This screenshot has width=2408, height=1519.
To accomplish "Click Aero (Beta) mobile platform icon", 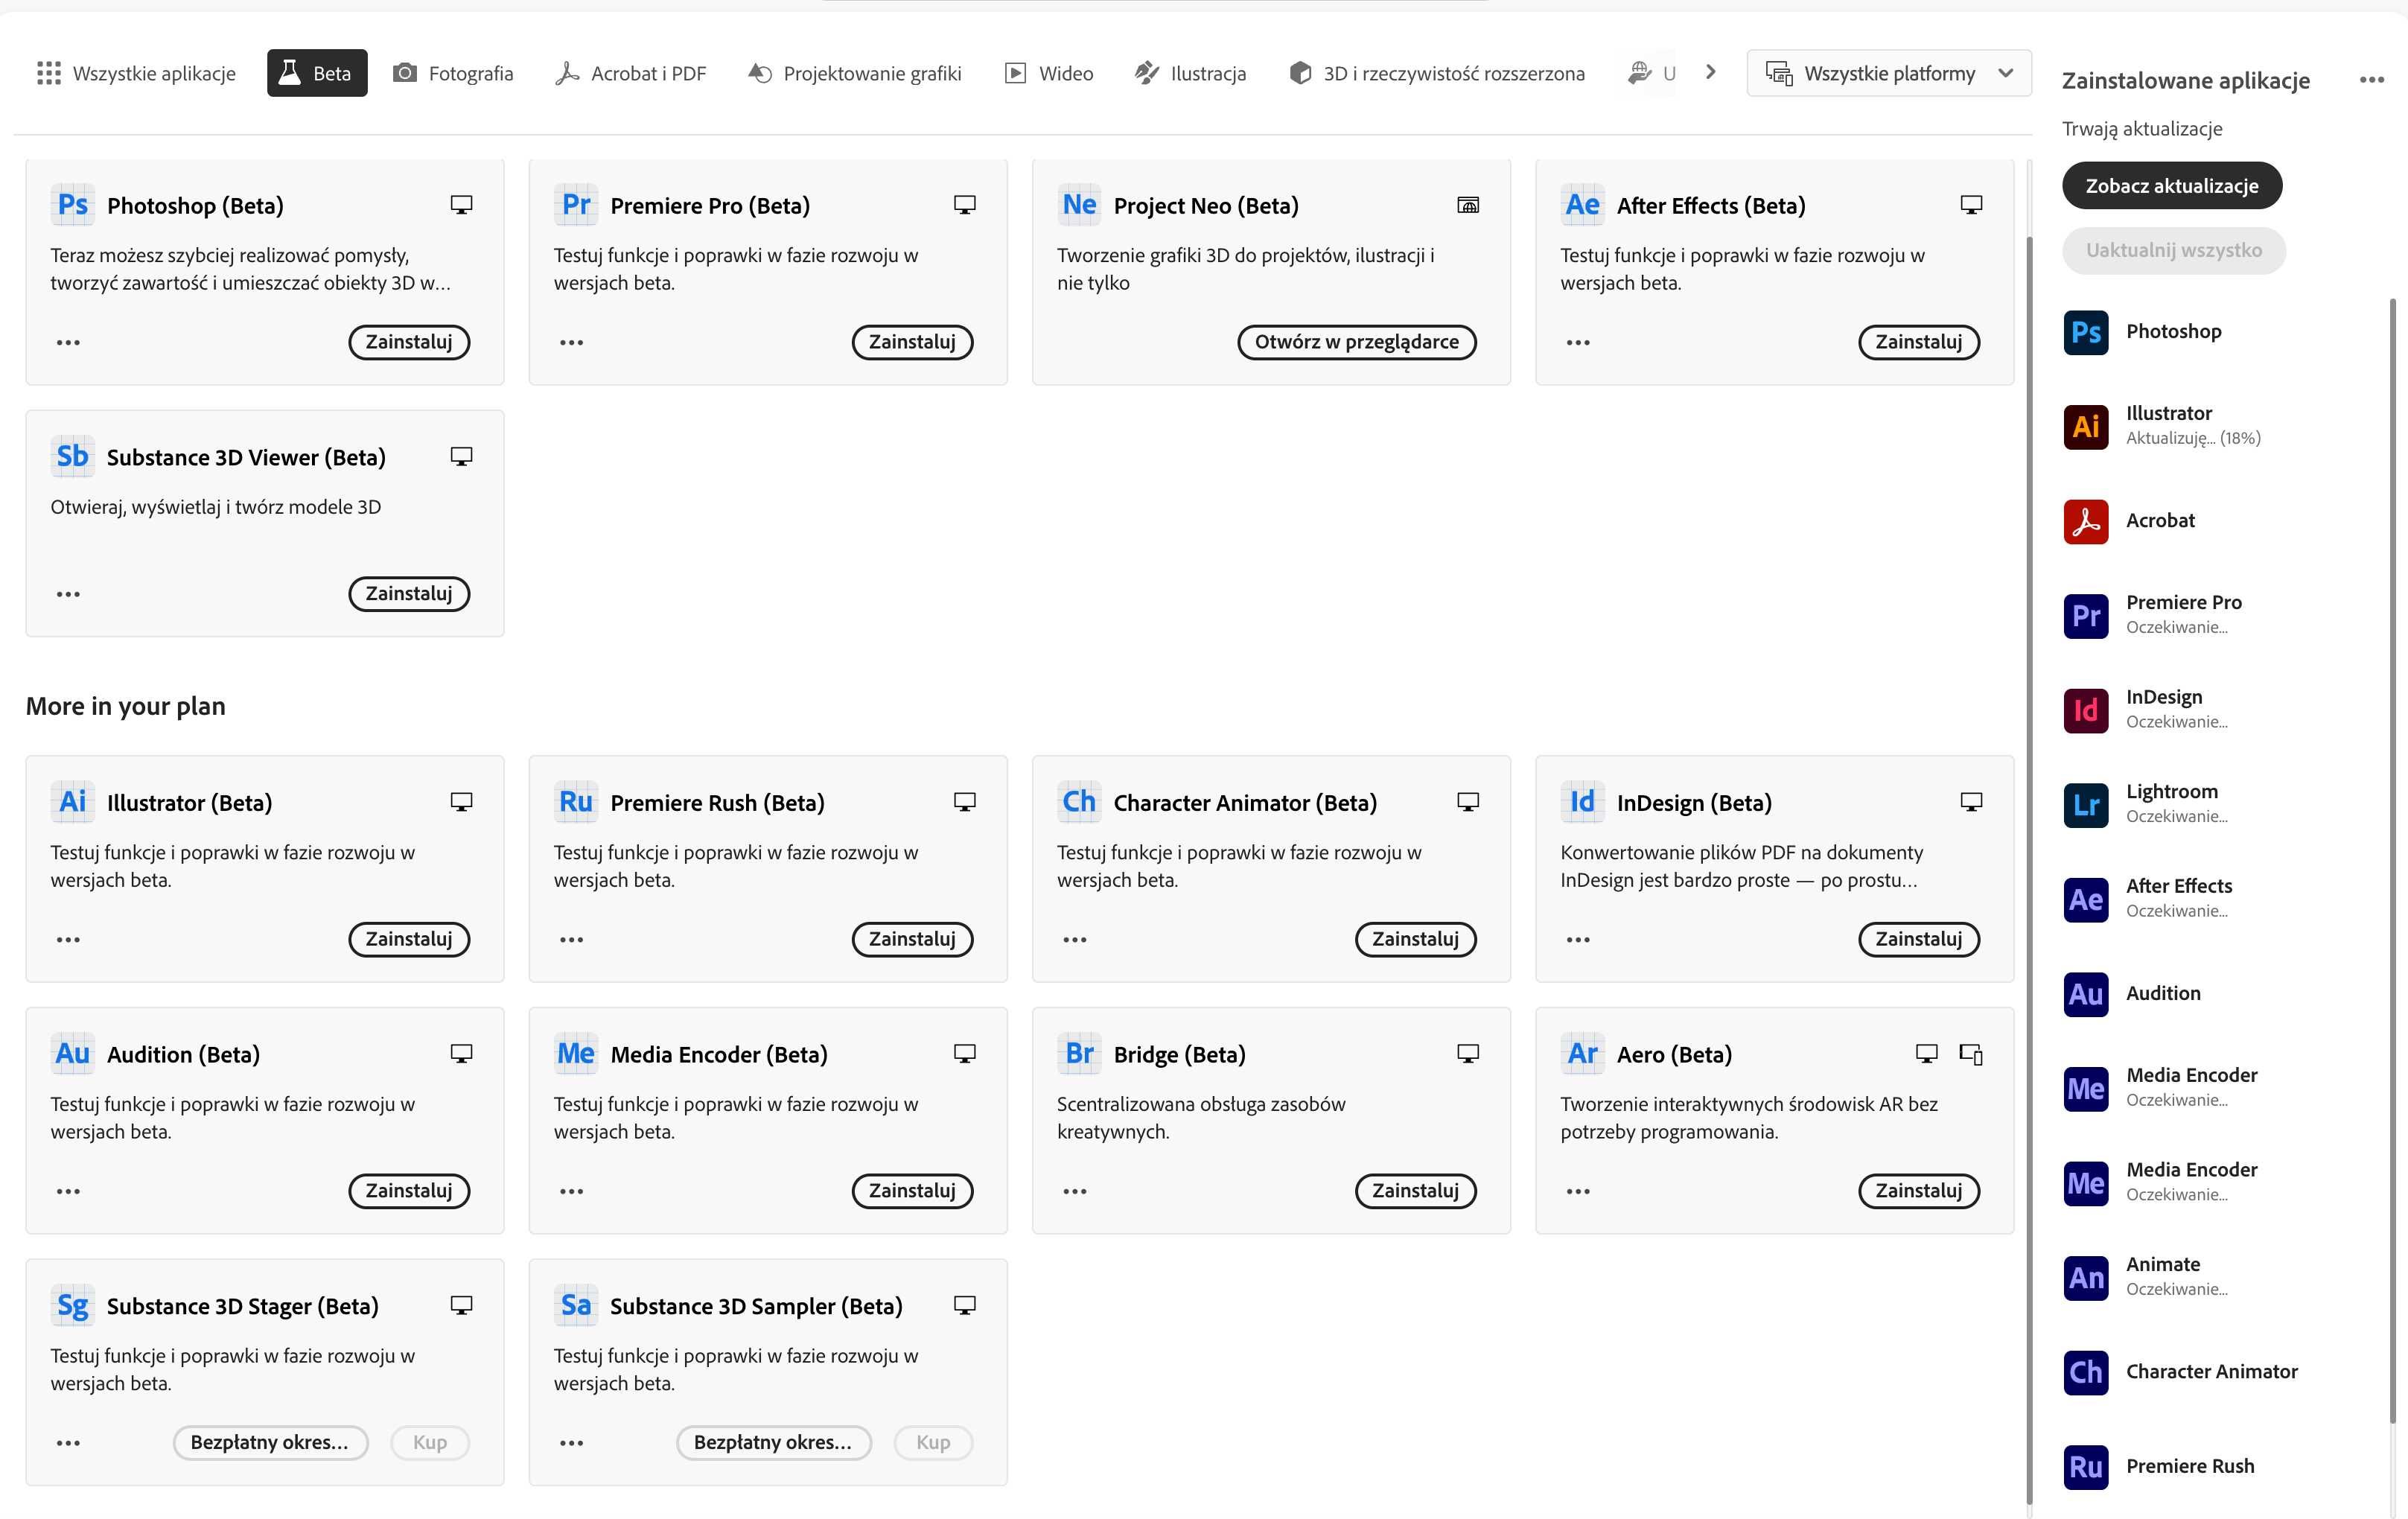I will pyautogui.click(x=1971, y=1054).
